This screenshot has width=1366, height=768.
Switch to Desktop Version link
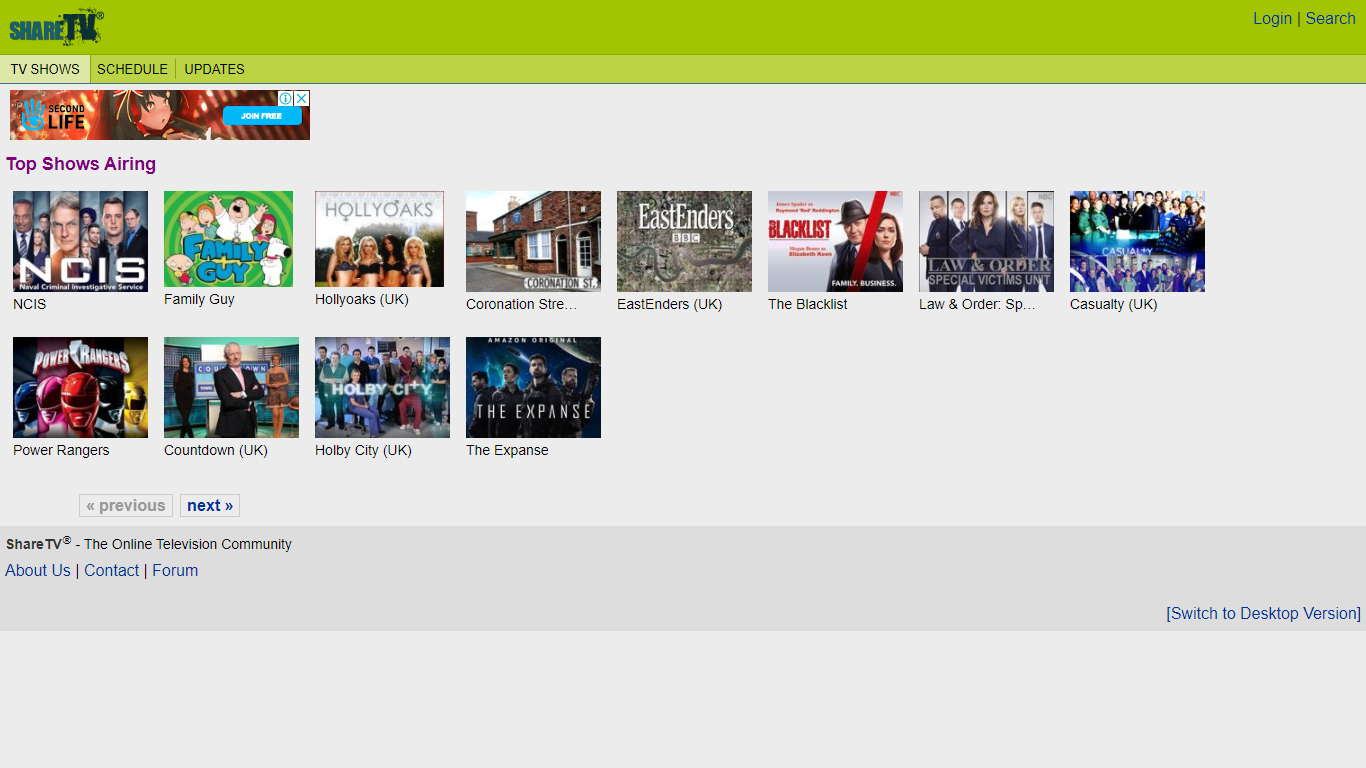[x=1264, y=614]
